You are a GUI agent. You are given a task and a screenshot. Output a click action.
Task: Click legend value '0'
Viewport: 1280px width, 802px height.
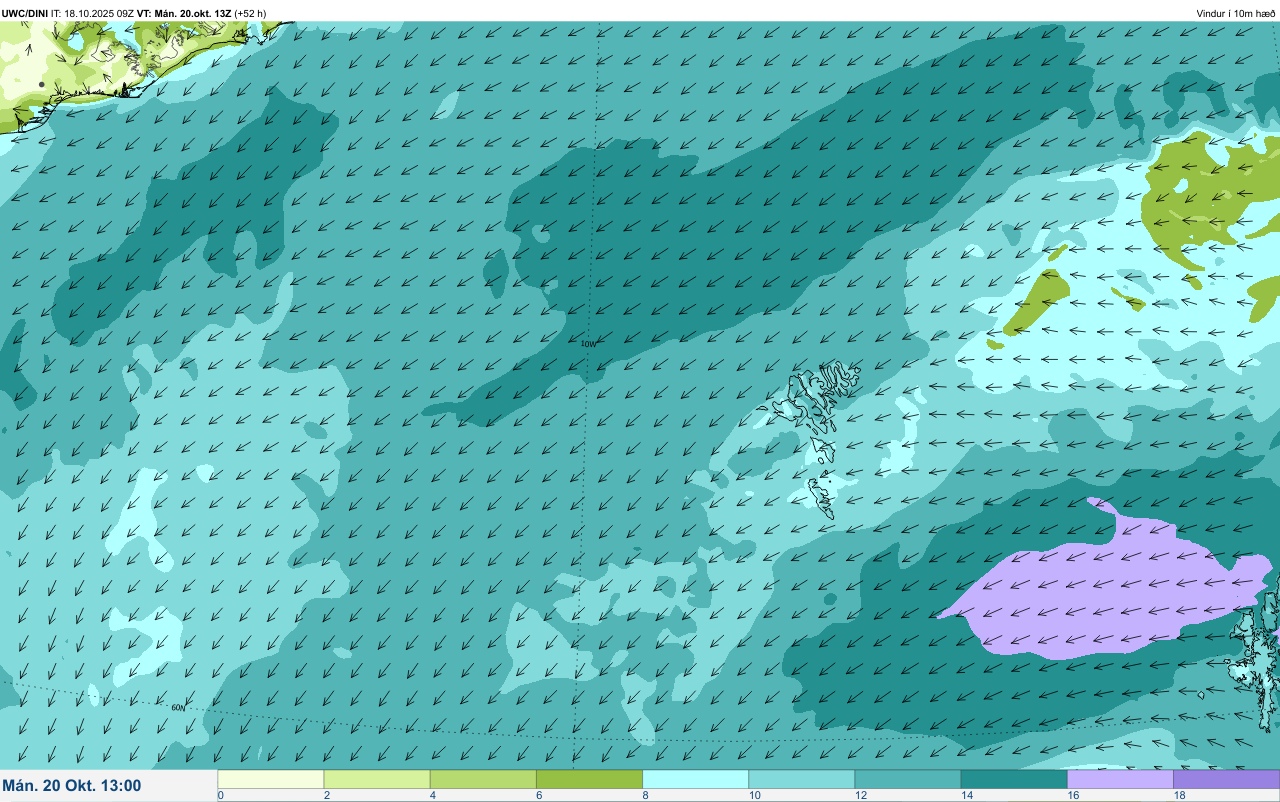[x=220, y=796]
